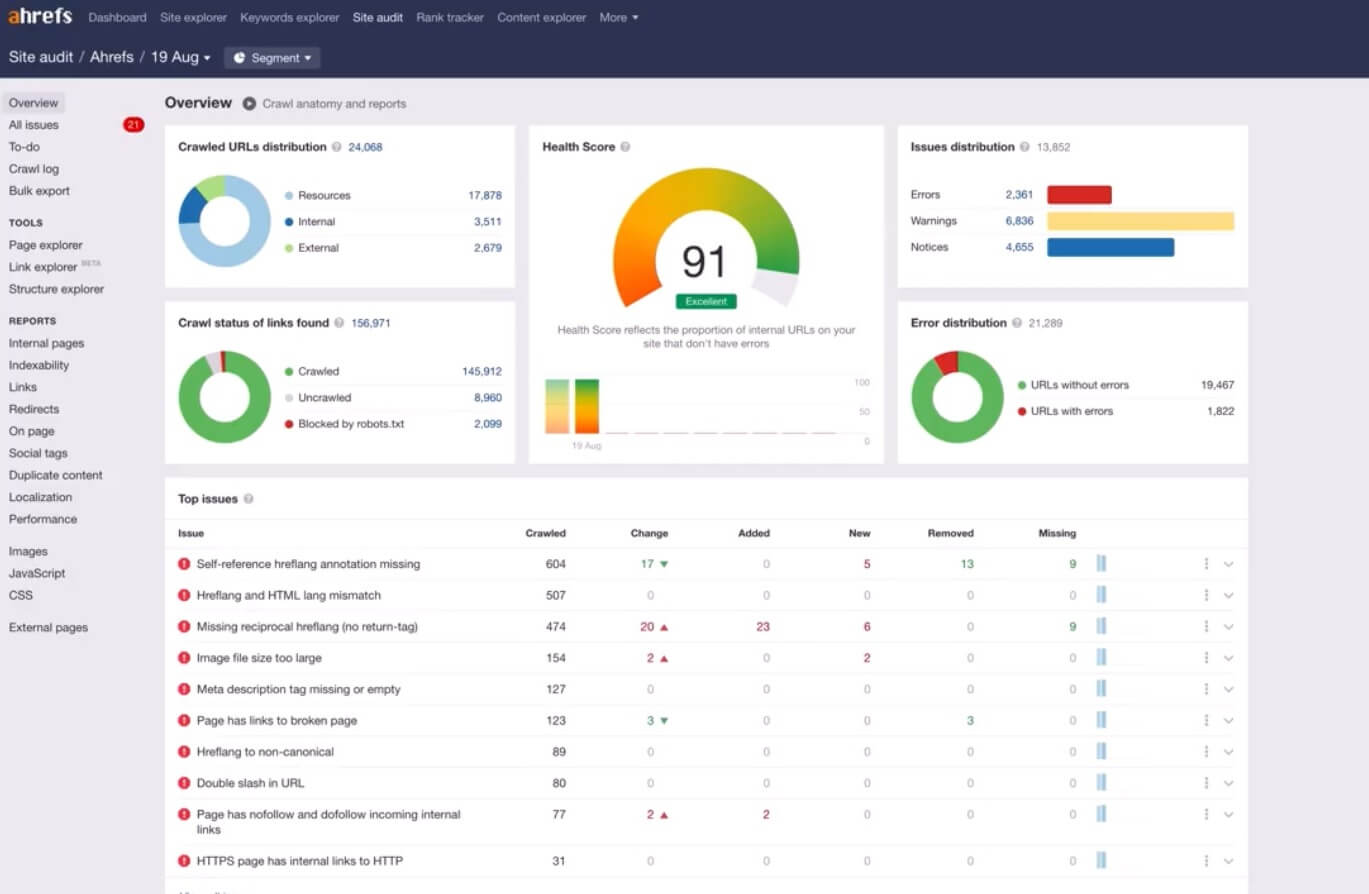Open three-dot menu for Image file size too large
This screenshot has height=894, width=1369.
click(1206, 658)
